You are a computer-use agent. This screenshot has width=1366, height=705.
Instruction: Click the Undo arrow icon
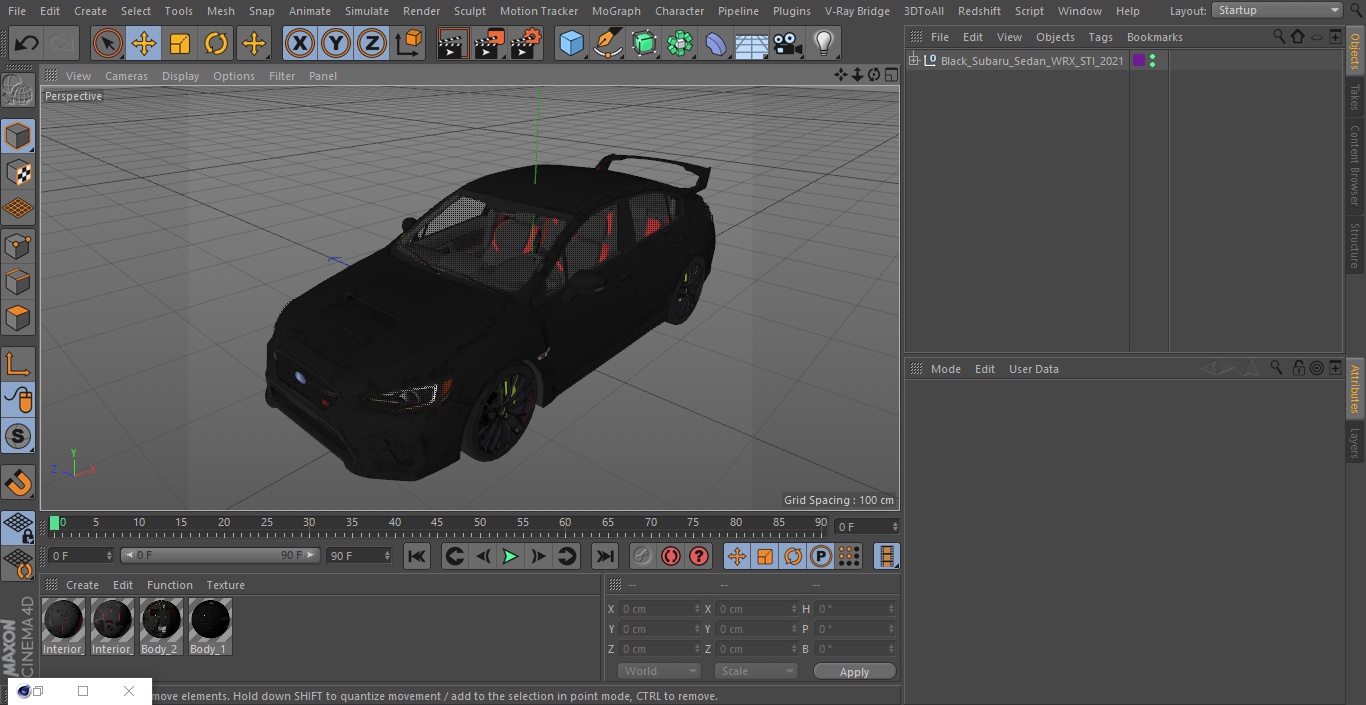[27, 43]
